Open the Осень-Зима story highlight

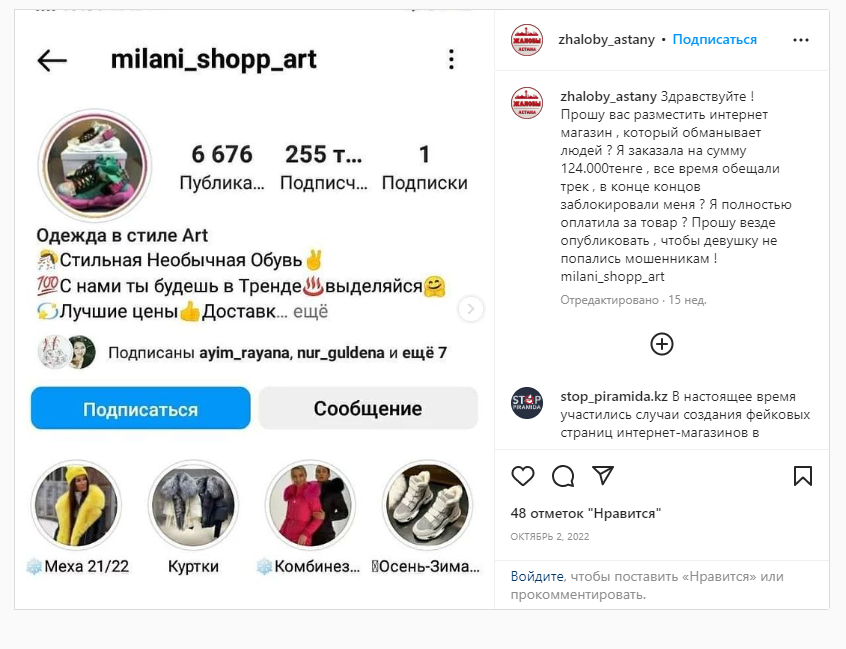tap(427, 505)
